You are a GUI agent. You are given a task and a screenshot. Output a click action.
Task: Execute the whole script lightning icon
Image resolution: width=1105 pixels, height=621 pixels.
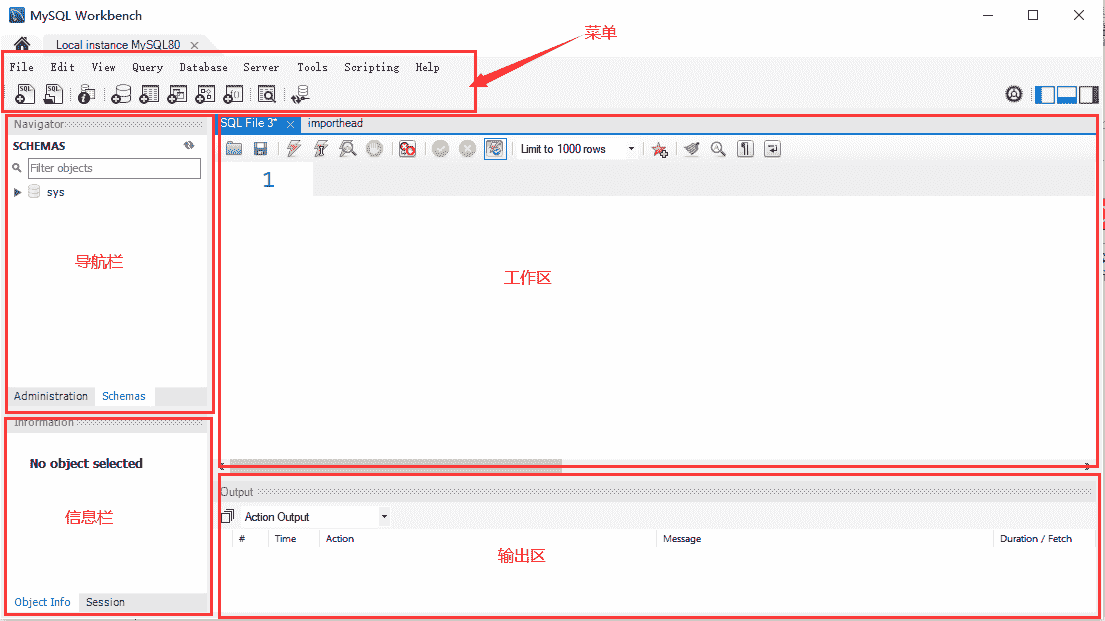(x=294, y=149)
